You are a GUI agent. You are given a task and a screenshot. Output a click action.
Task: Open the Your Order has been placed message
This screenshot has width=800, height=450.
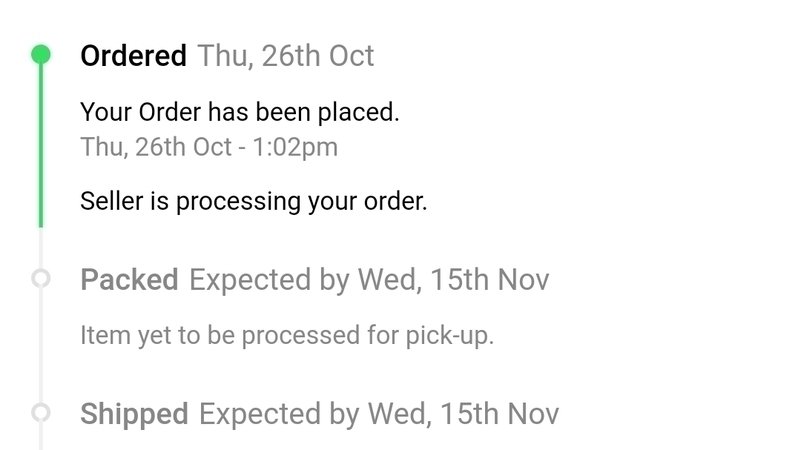pyautogui.click(x=240, y=112)
